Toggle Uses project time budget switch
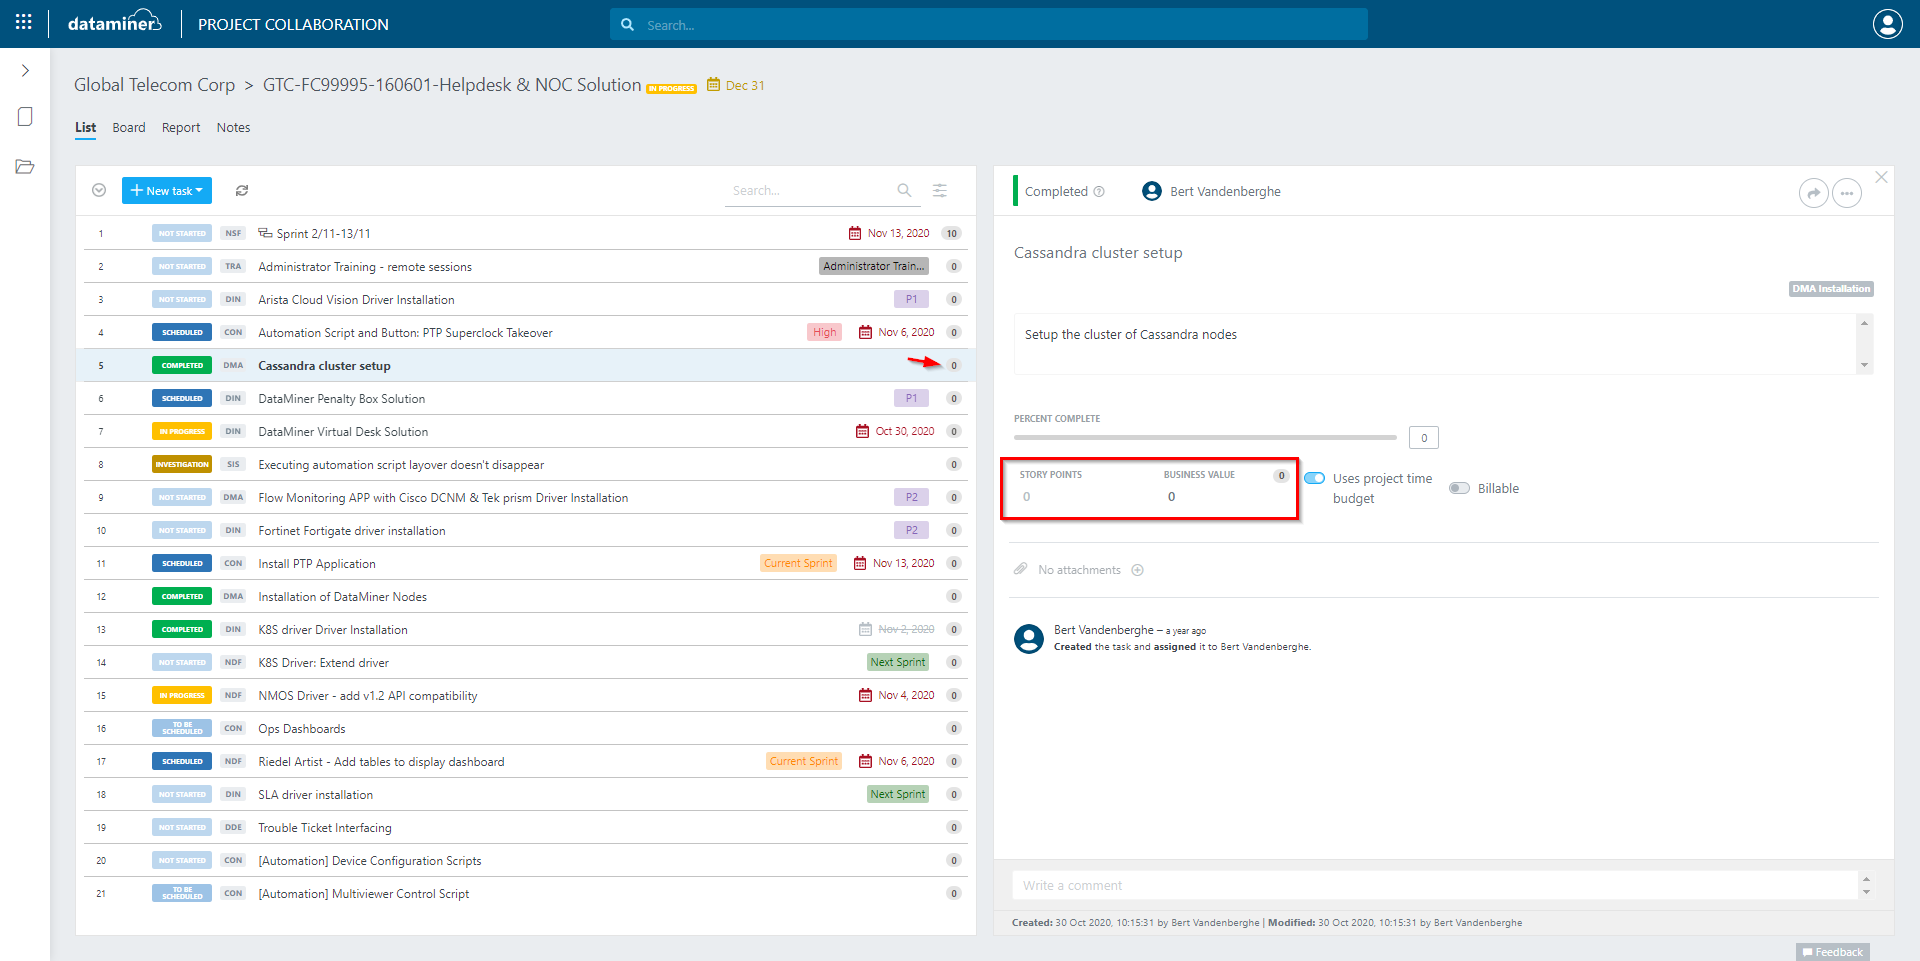Image resolution: width=1920 pixels, height=961 pixels. (1314, 478)
